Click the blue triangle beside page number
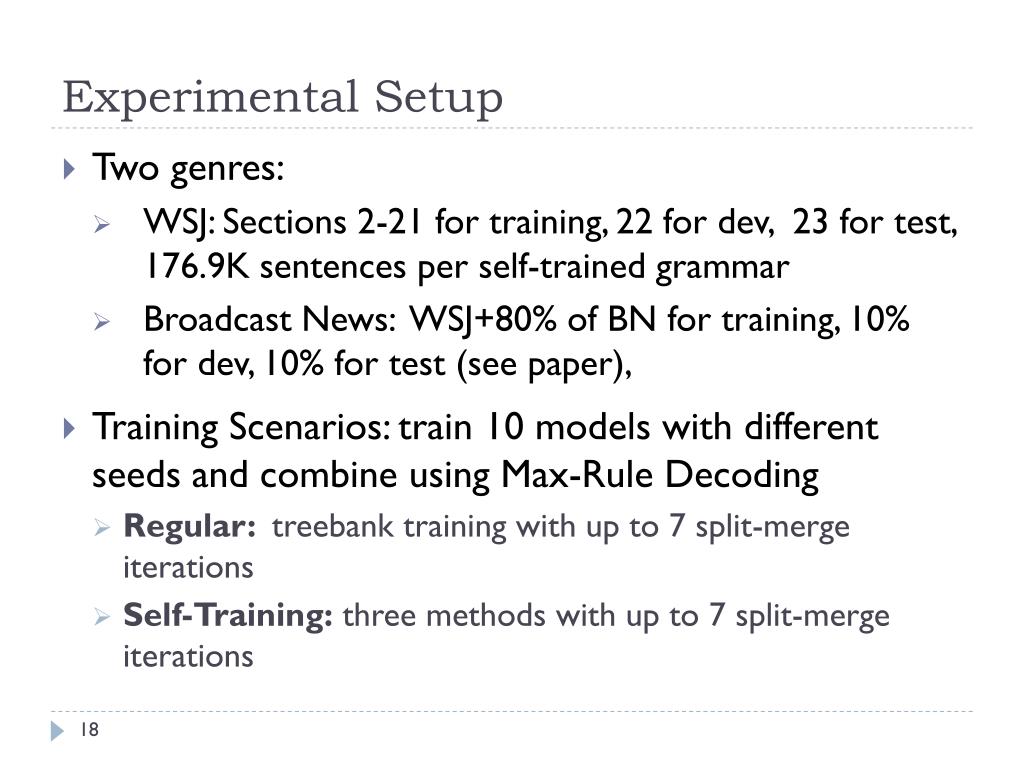Image resolution: width=1024 pixels, height=768 pixels. click(57, 731)
